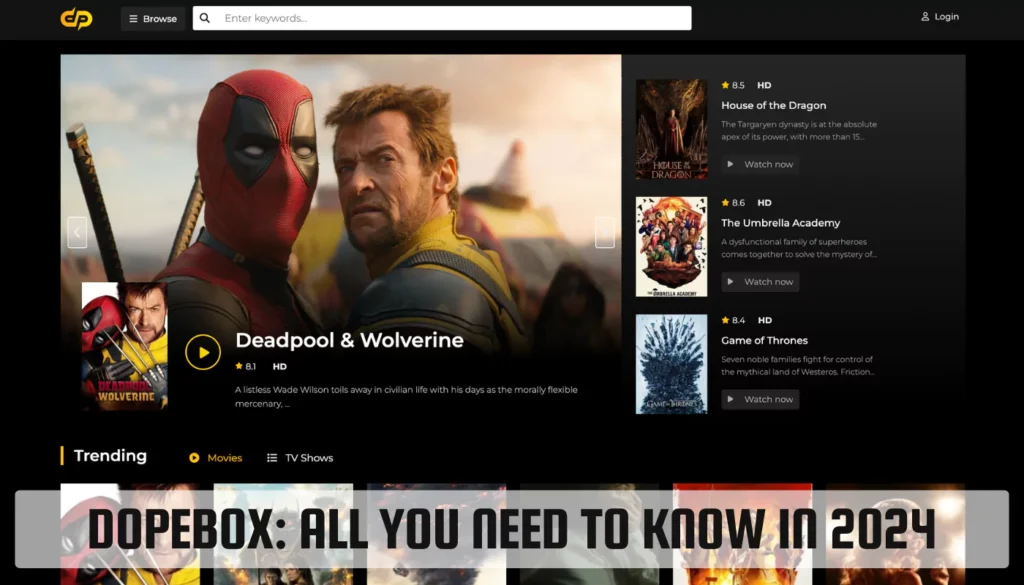Click the DopeBox logo icon
Viewport: 1024px width, 585px height.
pos(76,18)
